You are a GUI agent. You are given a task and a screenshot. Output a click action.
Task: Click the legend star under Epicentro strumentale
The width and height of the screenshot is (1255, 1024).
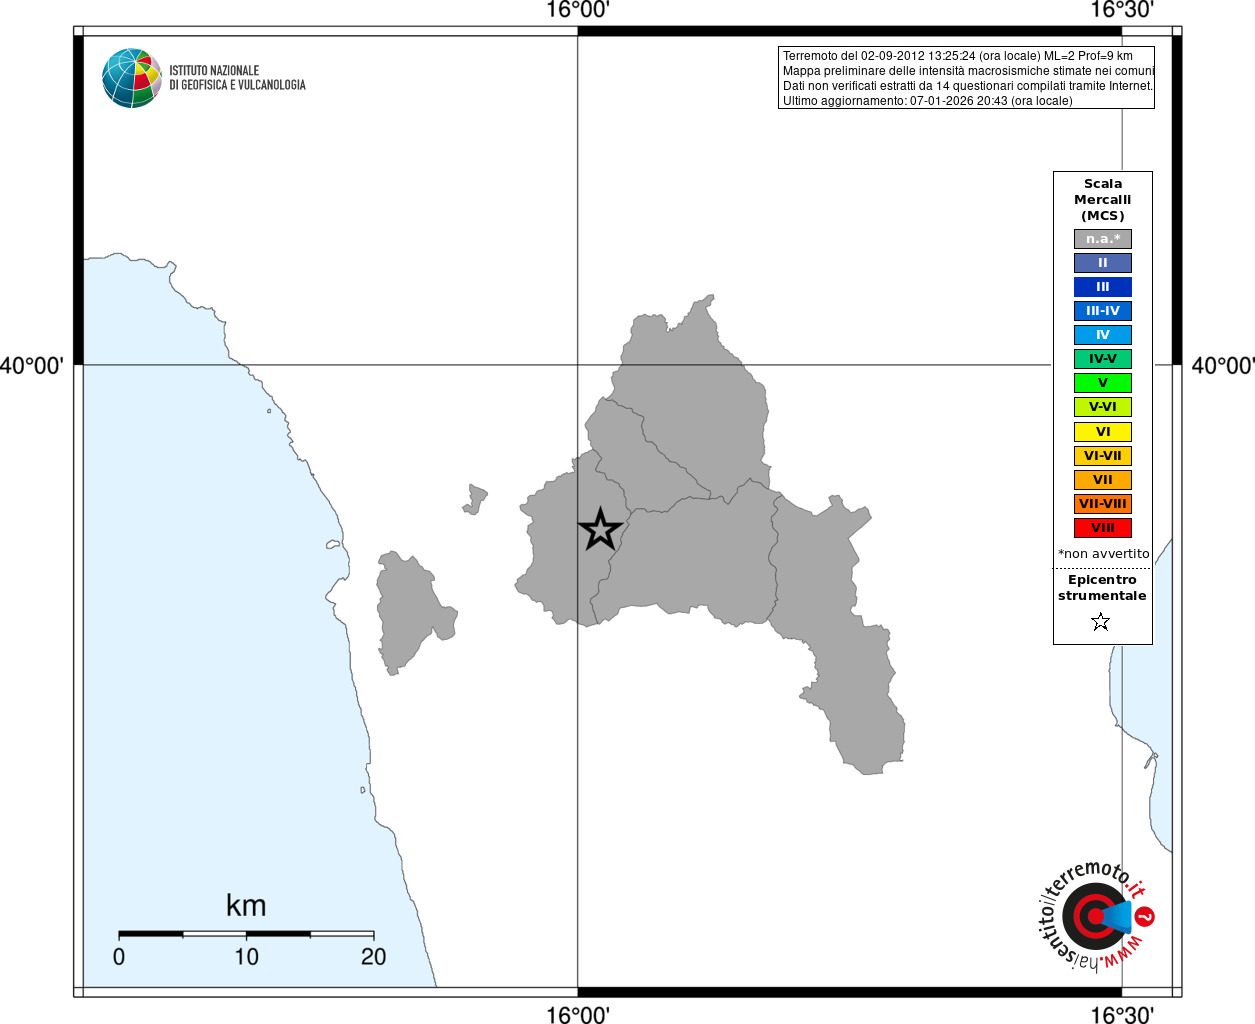point(1101,622)
